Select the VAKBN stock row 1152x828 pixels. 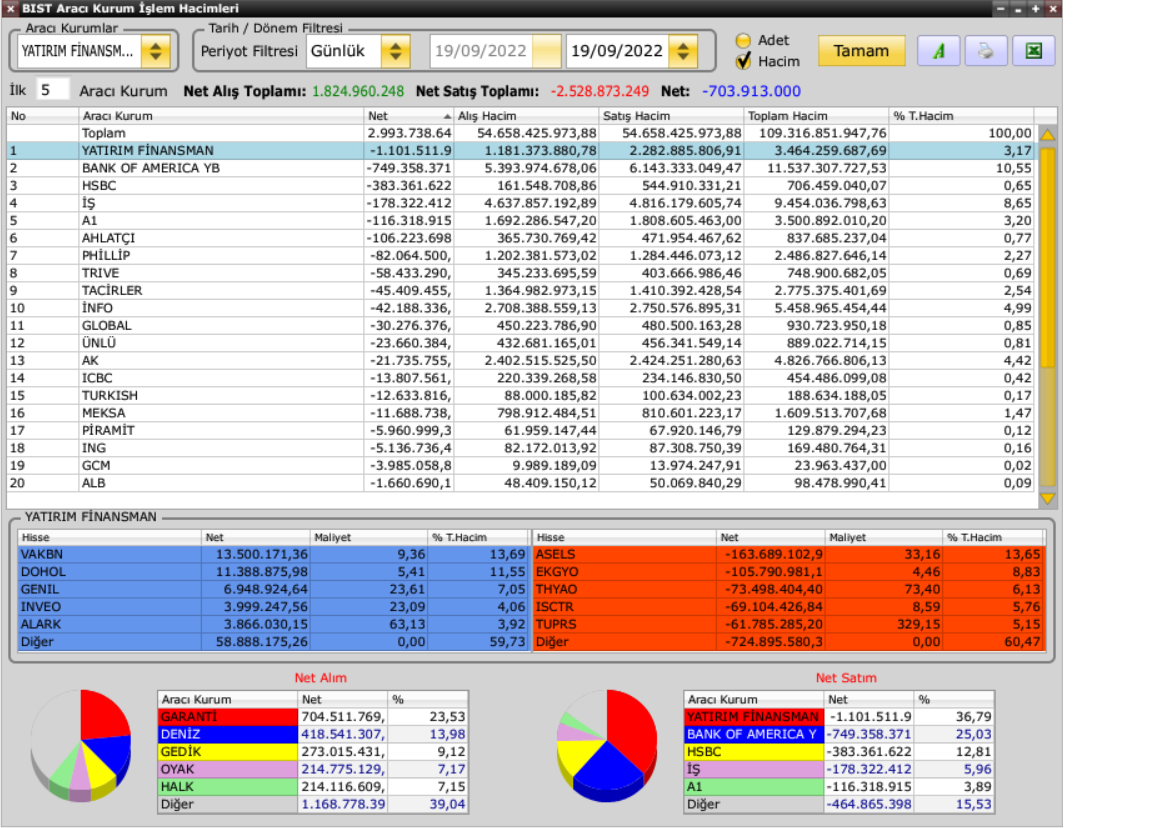pyautogui.click(x=273, y=555)
